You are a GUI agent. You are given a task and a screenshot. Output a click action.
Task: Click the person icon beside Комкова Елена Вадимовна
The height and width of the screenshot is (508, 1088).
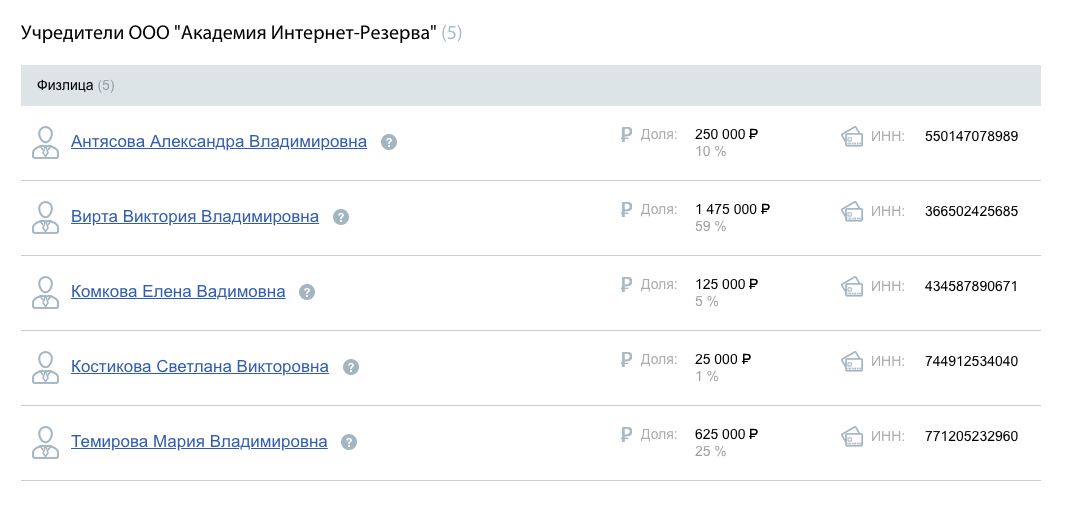click(46, 292)
